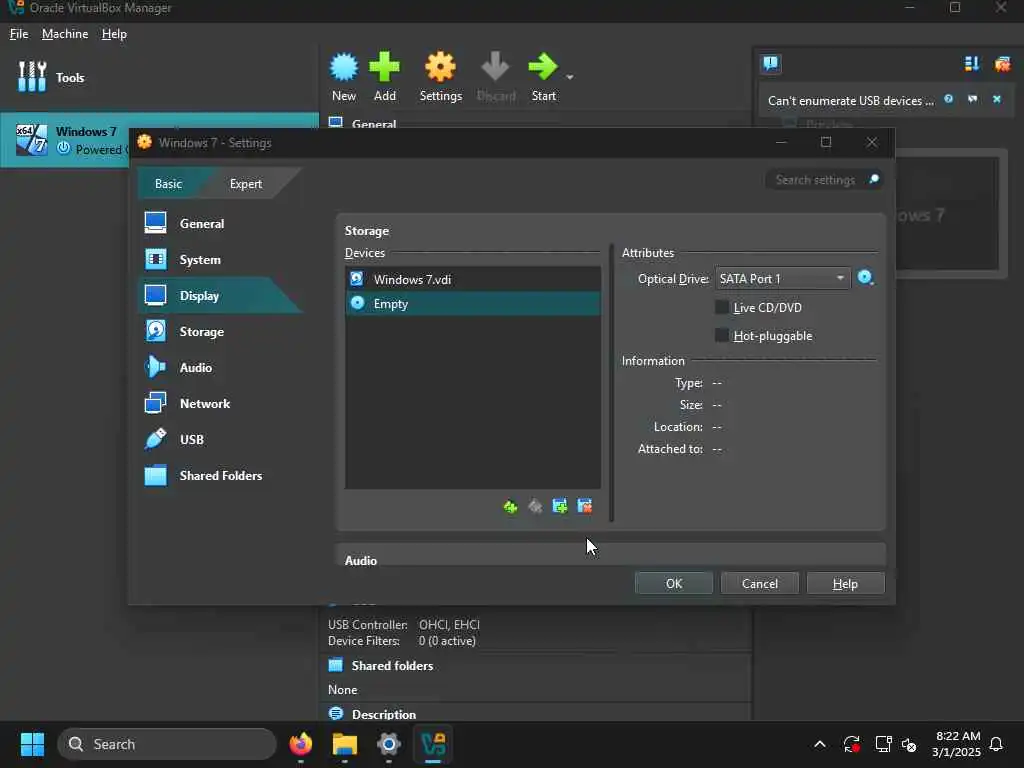
Task: Click the details icon on USB notification
Action: click(x=972, y=99)
